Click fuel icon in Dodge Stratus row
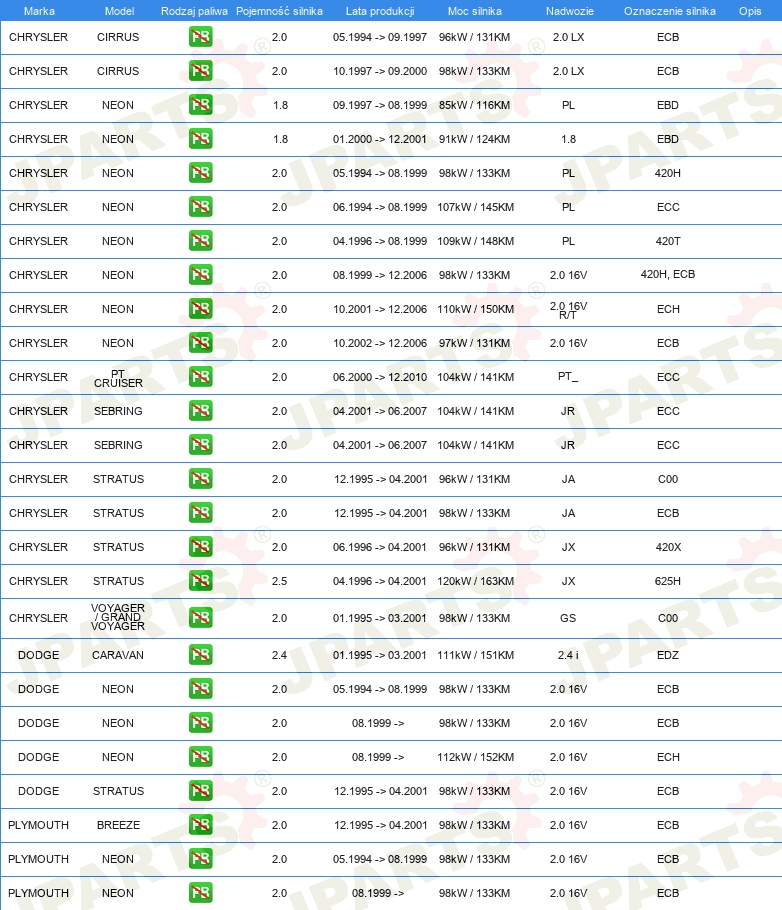 (200, 791)
